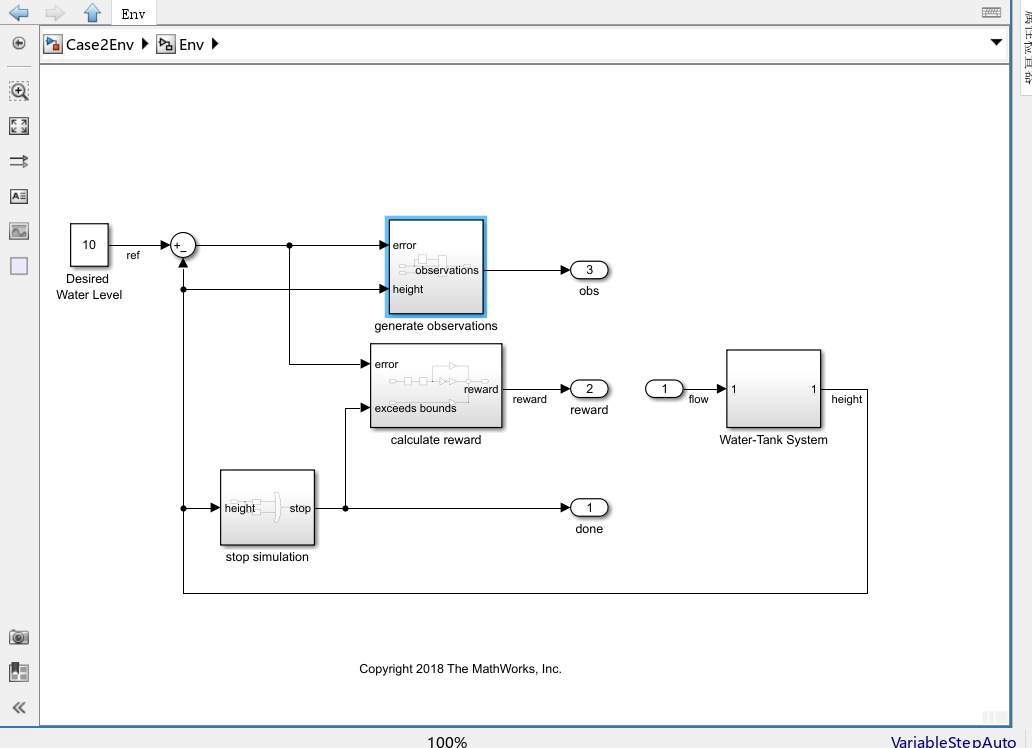Expand the arrow after Case2Env in breadcrumb
This screenshot has width=1032, height=748.
click(x=145, y=44)
